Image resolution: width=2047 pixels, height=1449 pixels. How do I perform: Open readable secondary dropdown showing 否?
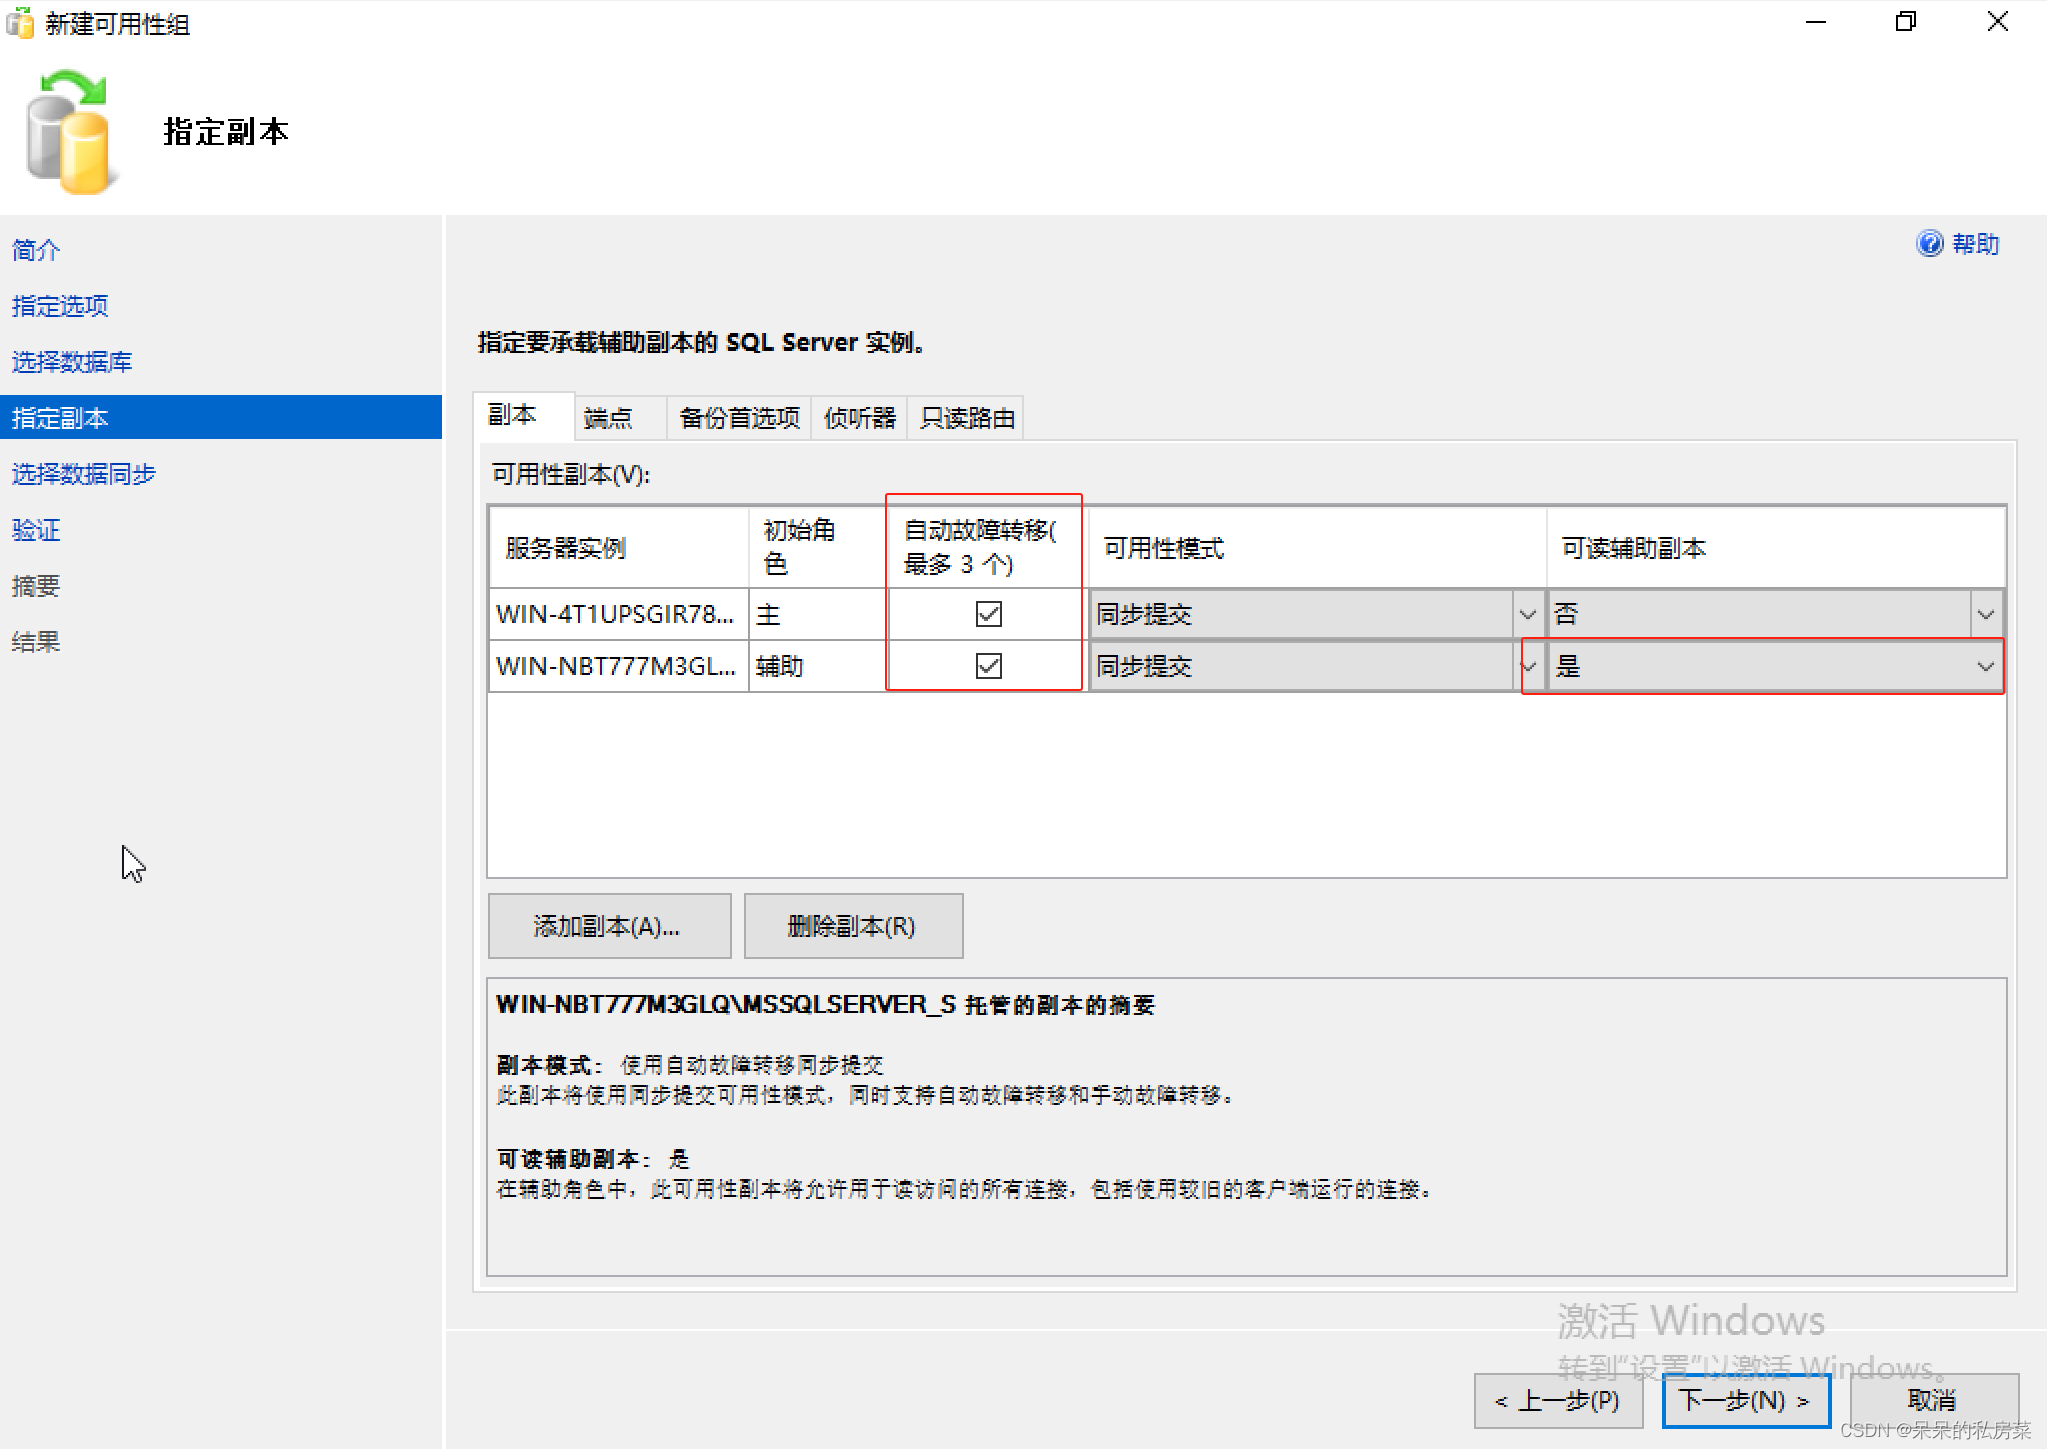1985,614
